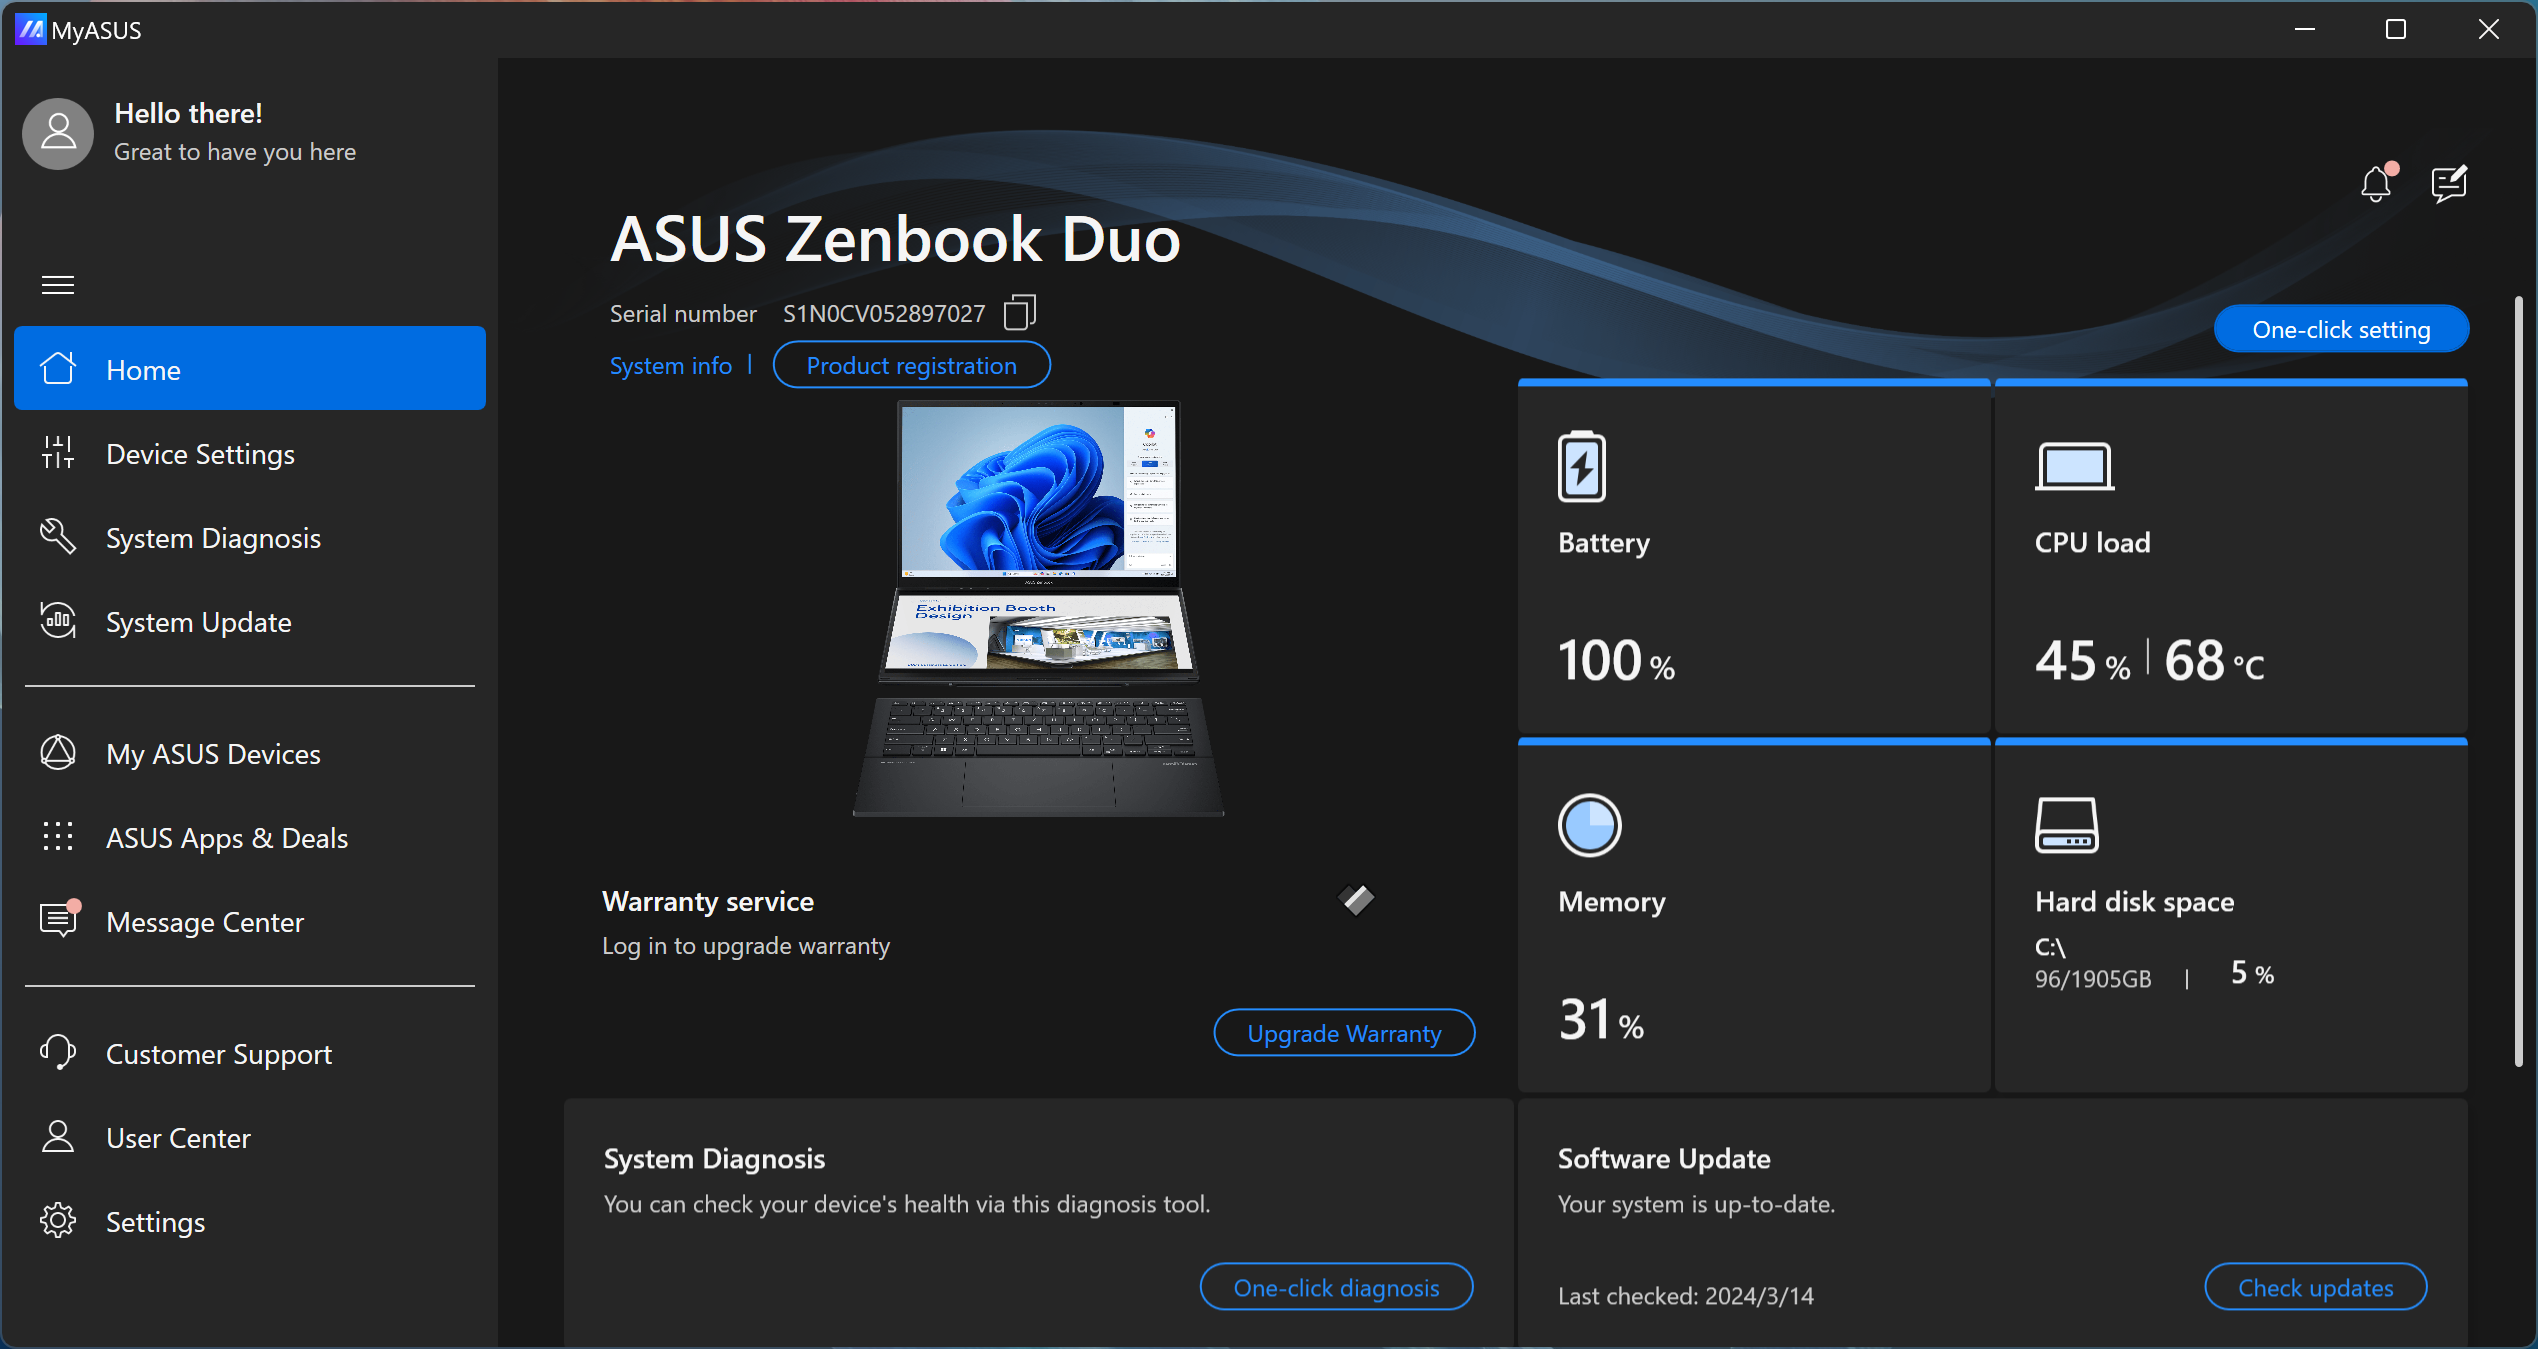Click the Product registration button
The height and width of the screenshot is (1349, 2538).
[x=912, y=365]
